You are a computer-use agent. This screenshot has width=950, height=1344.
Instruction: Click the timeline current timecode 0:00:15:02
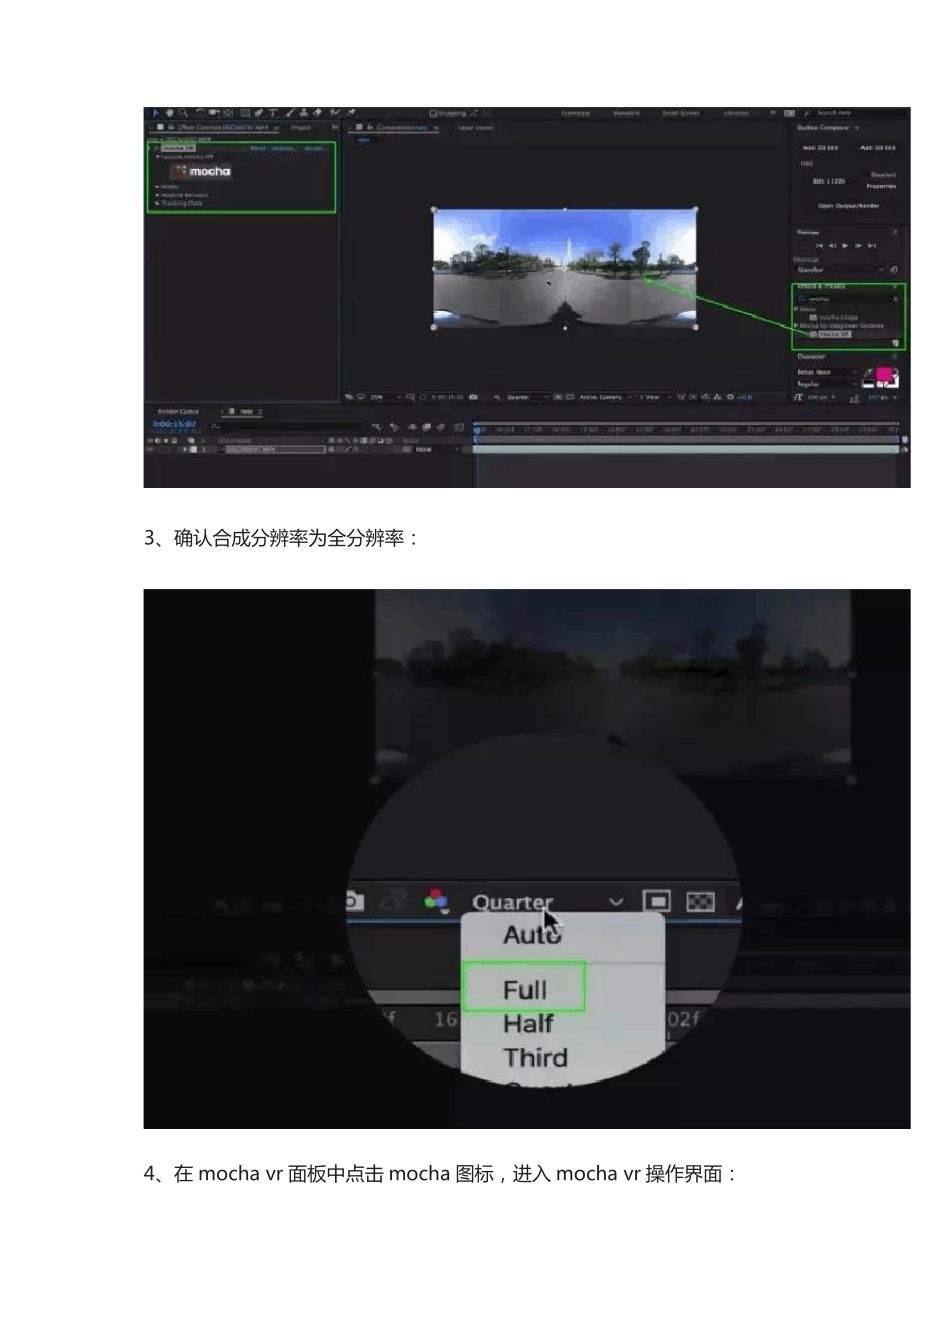[174, 424]
